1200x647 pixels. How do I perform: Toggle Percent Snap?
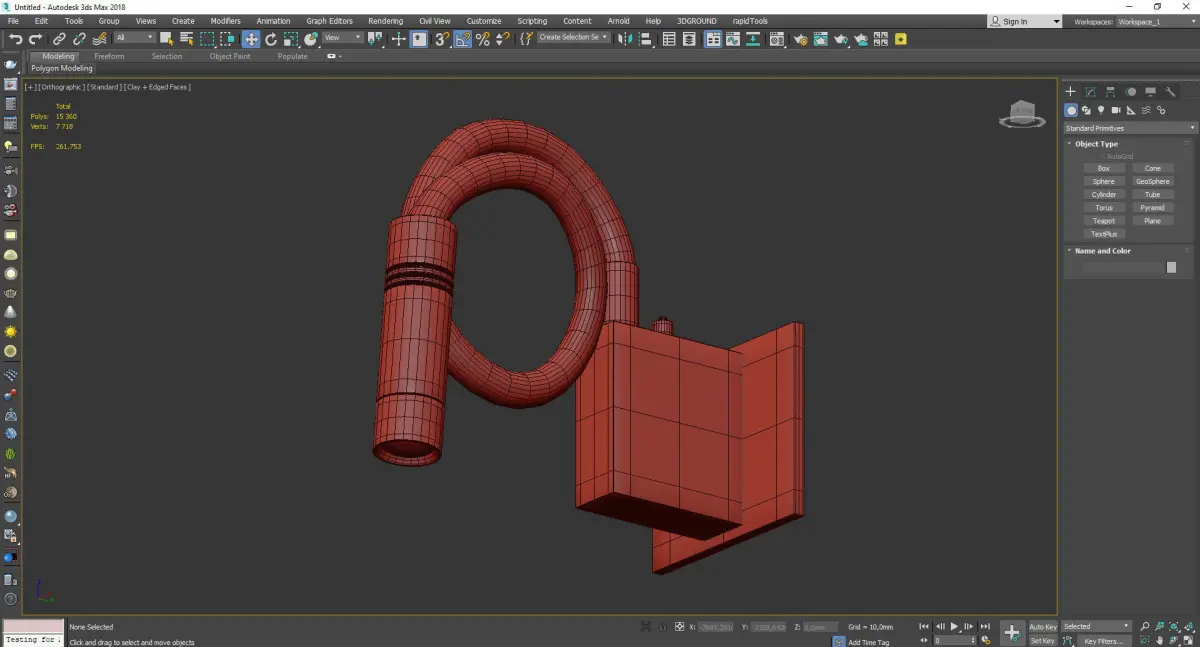[x=482, y=39]
